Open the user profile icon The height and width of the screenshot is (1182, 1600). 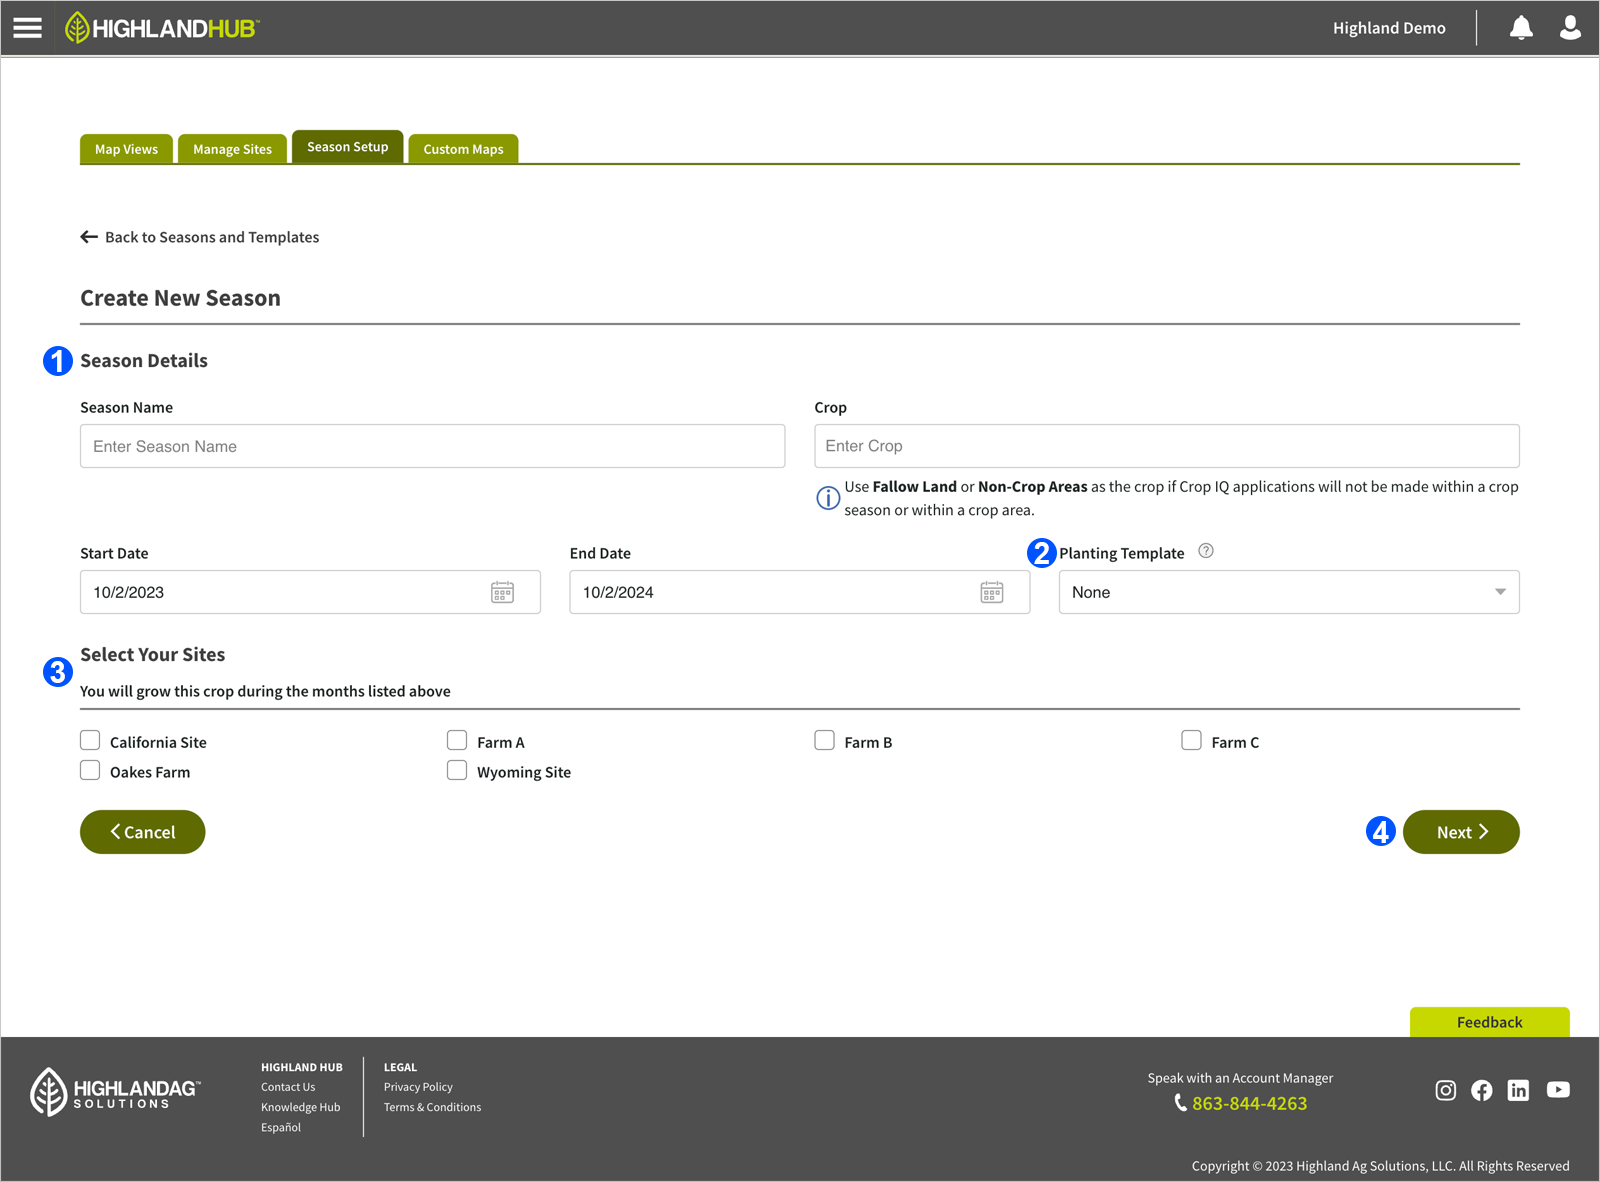[x=1570, y=28]
